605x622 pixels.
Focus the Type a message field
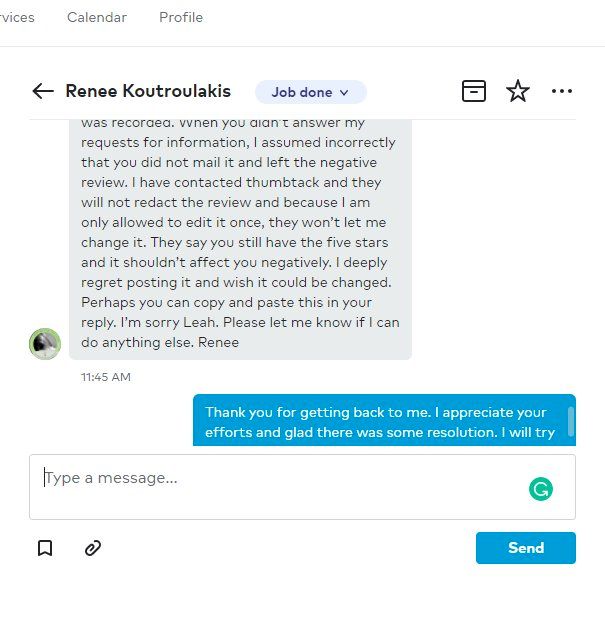(302, 487)
